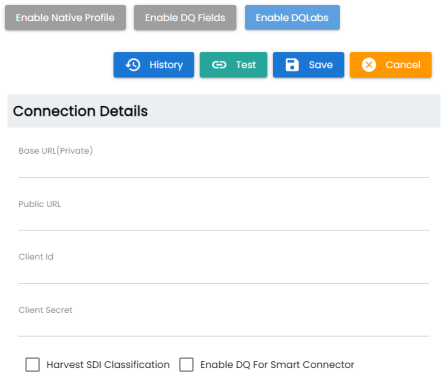Click the circled X icon beside Cancel

[369, 65]
